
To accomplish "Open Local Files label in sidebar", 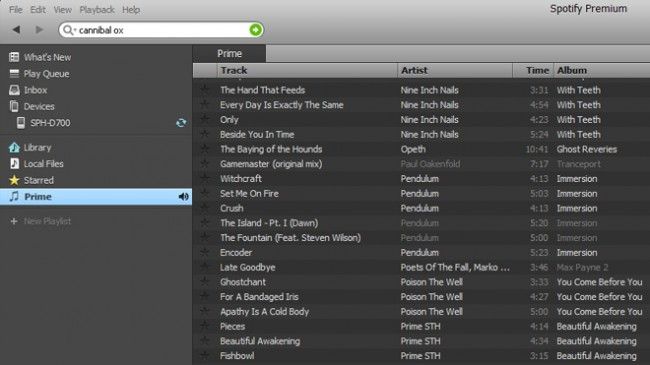I will pos(44,164).
